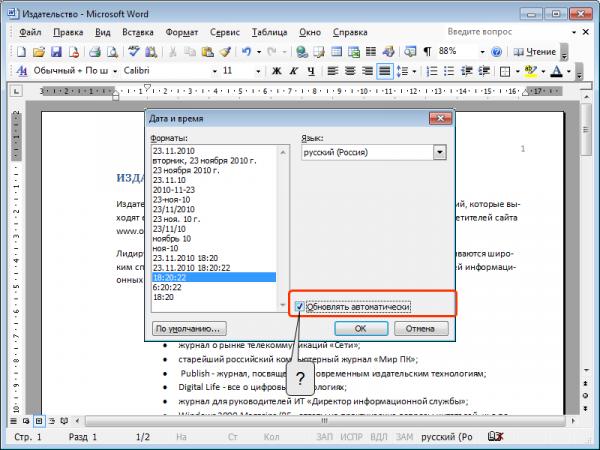Screen dimensions: 600x450
Task: Create a new blank document
Action: coord(21,52)
